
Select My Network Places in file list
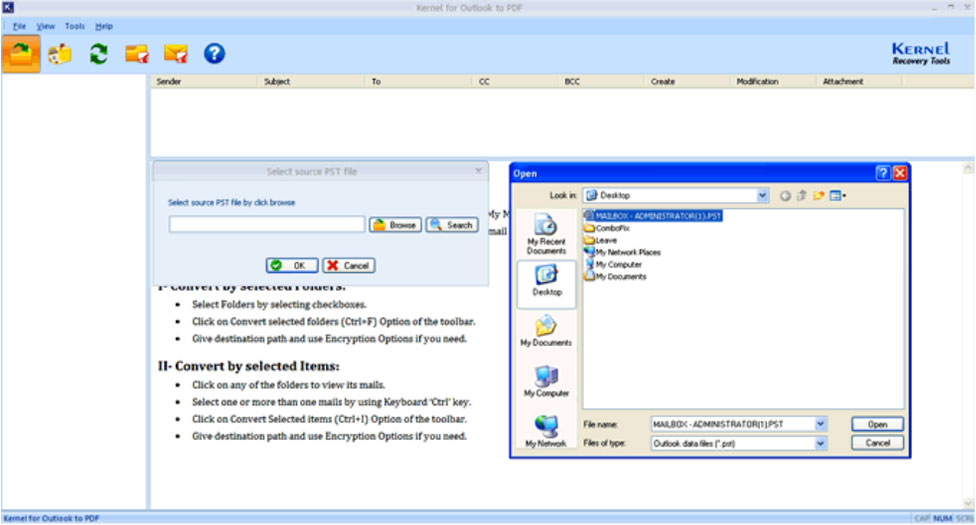click(x=622, y=252)
